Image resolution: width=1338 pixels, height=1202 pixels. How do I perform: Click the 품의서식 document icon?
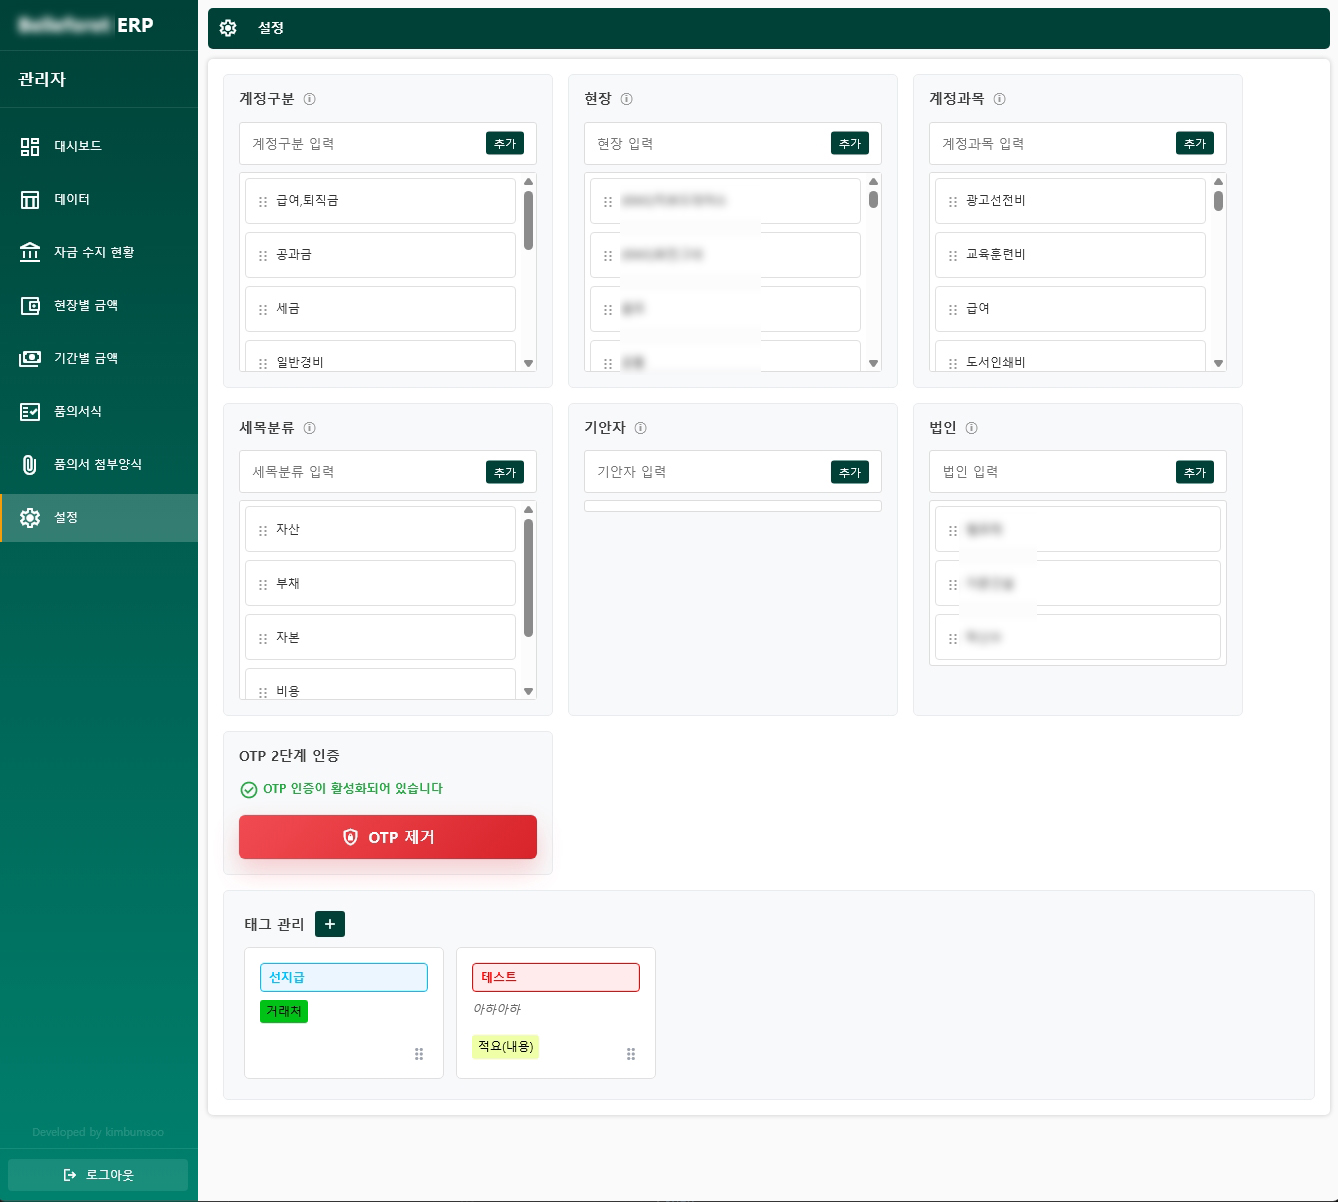[30, 411]
